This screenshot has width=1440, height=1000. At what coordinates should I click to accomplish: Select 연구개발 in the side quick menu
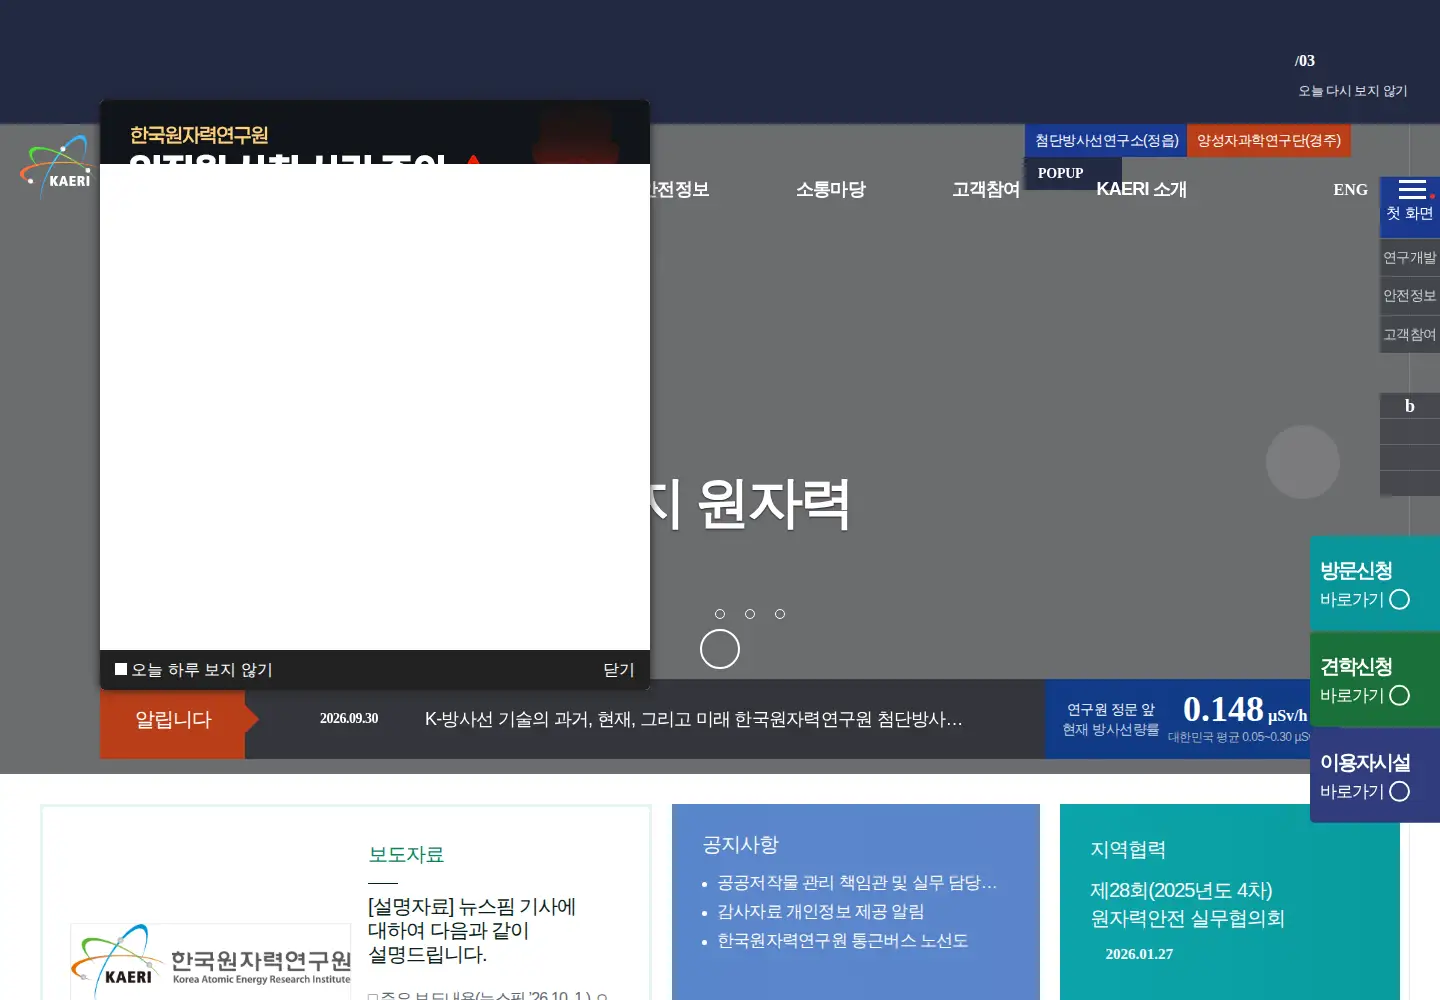(1409, 257)
